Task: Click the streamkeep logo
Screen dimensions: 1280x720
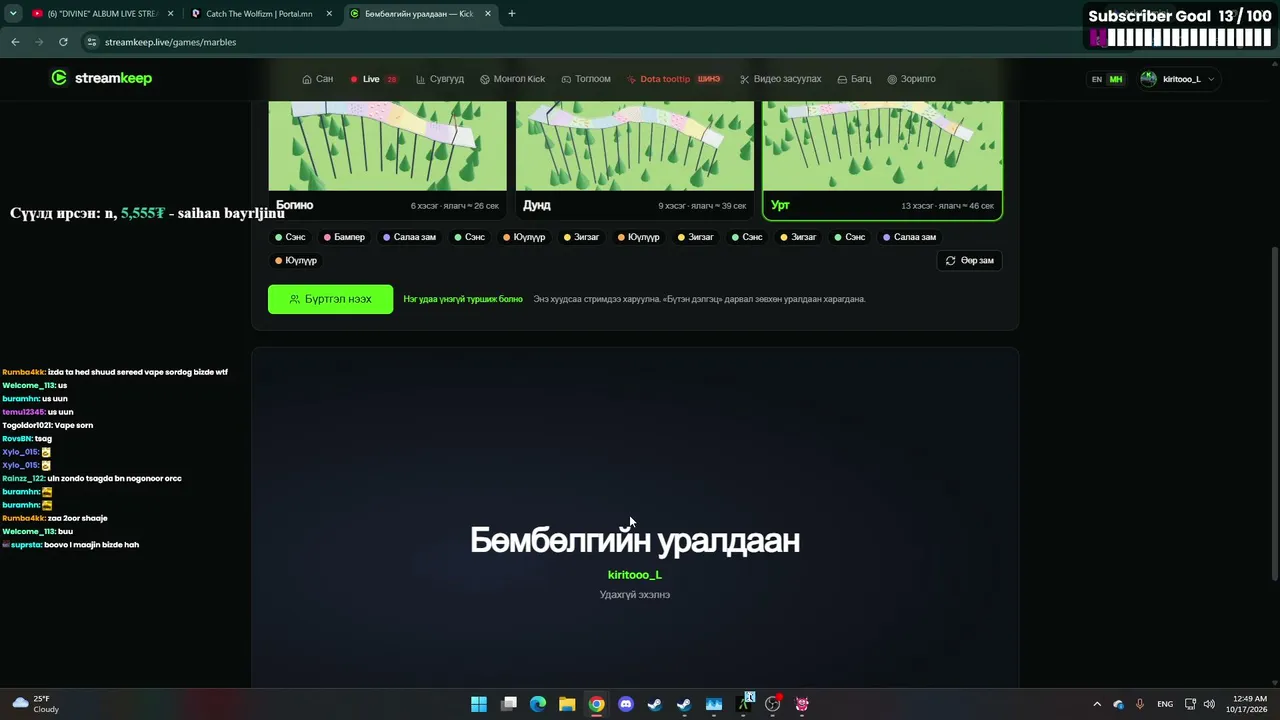Action: coord(102,78)
